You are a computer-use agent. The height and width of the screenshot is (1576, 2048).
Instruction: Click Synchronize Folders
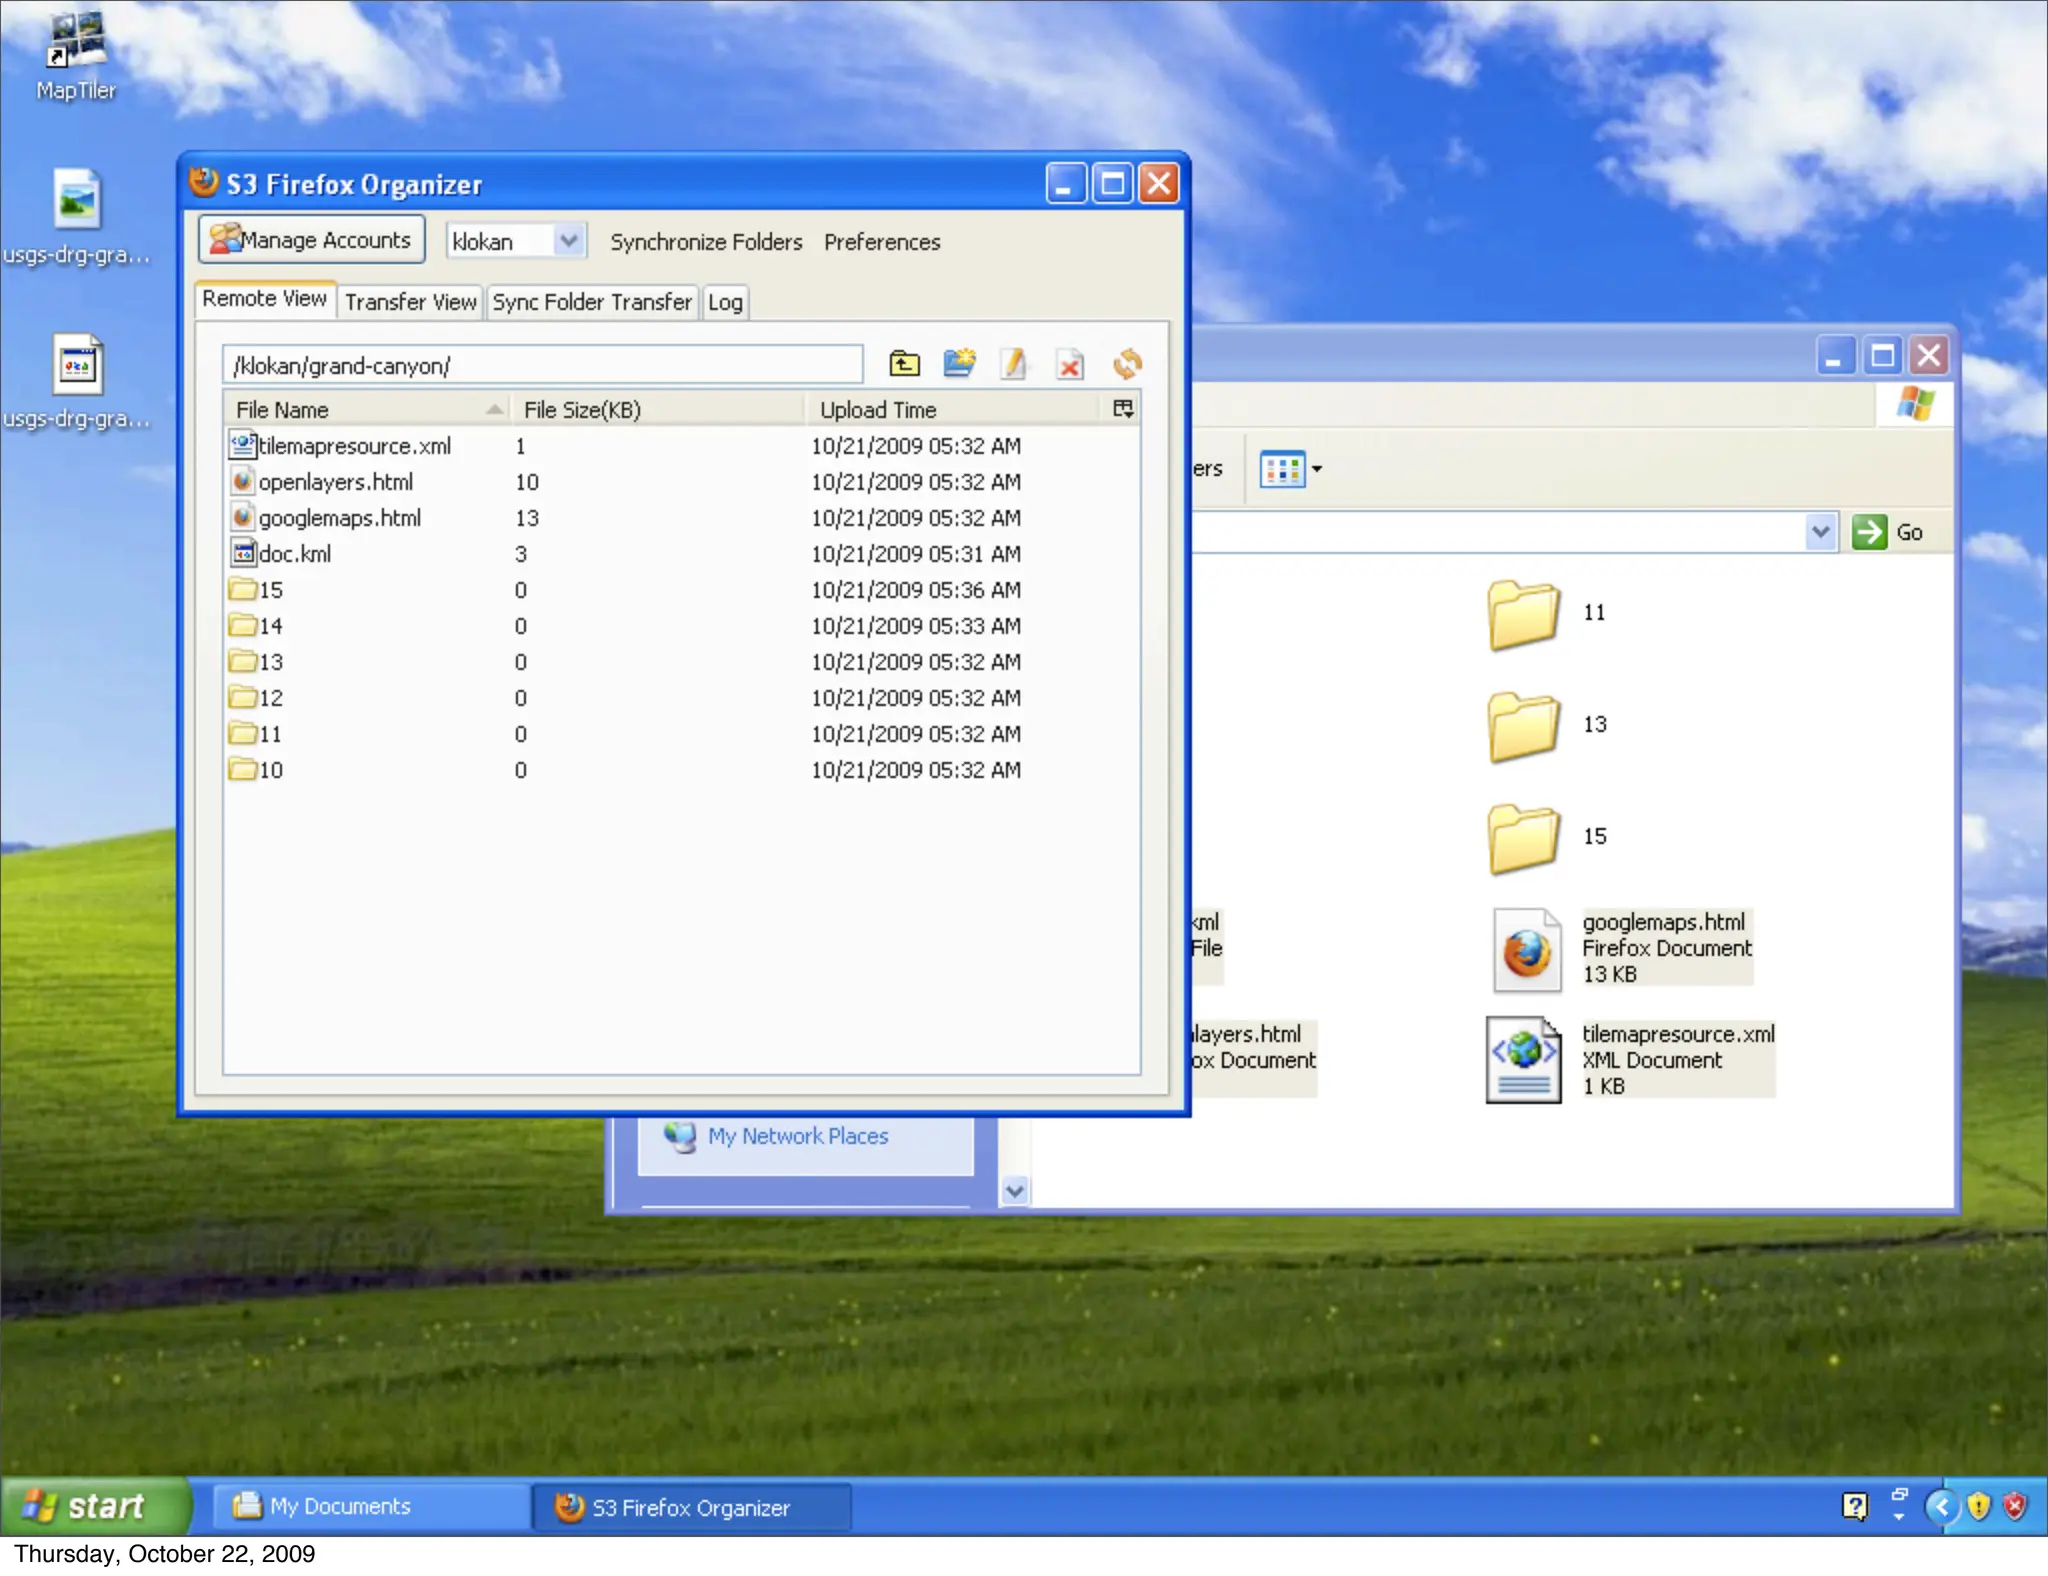click(706, 242)
